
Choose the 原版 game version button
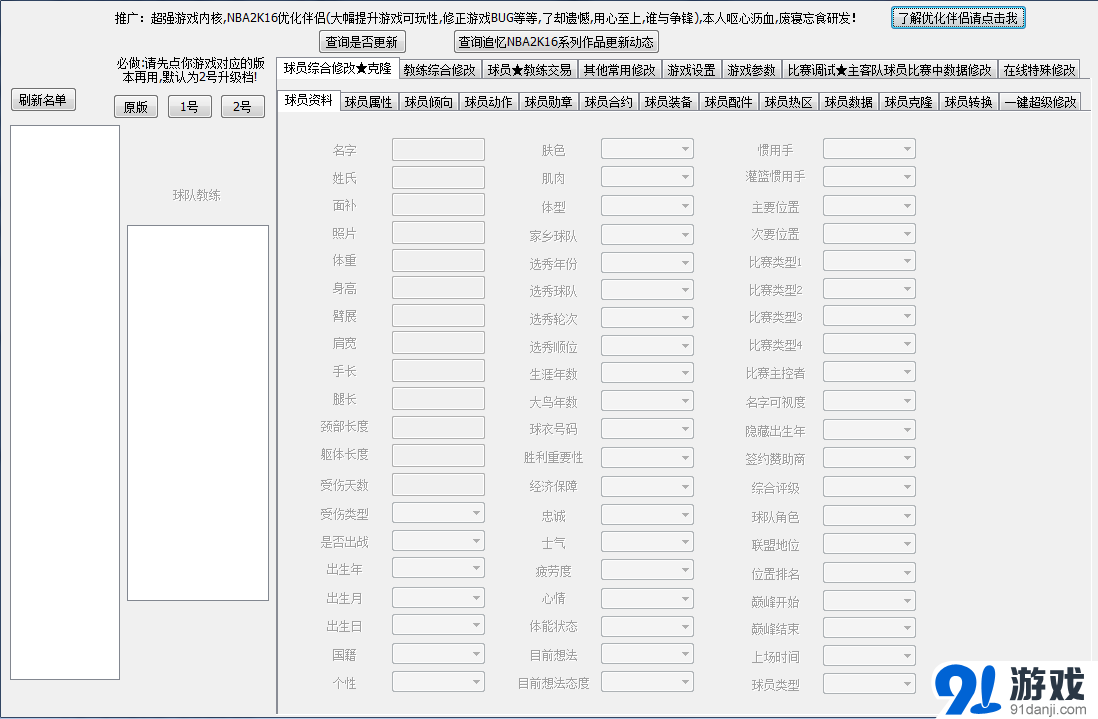tap(136, 106)
